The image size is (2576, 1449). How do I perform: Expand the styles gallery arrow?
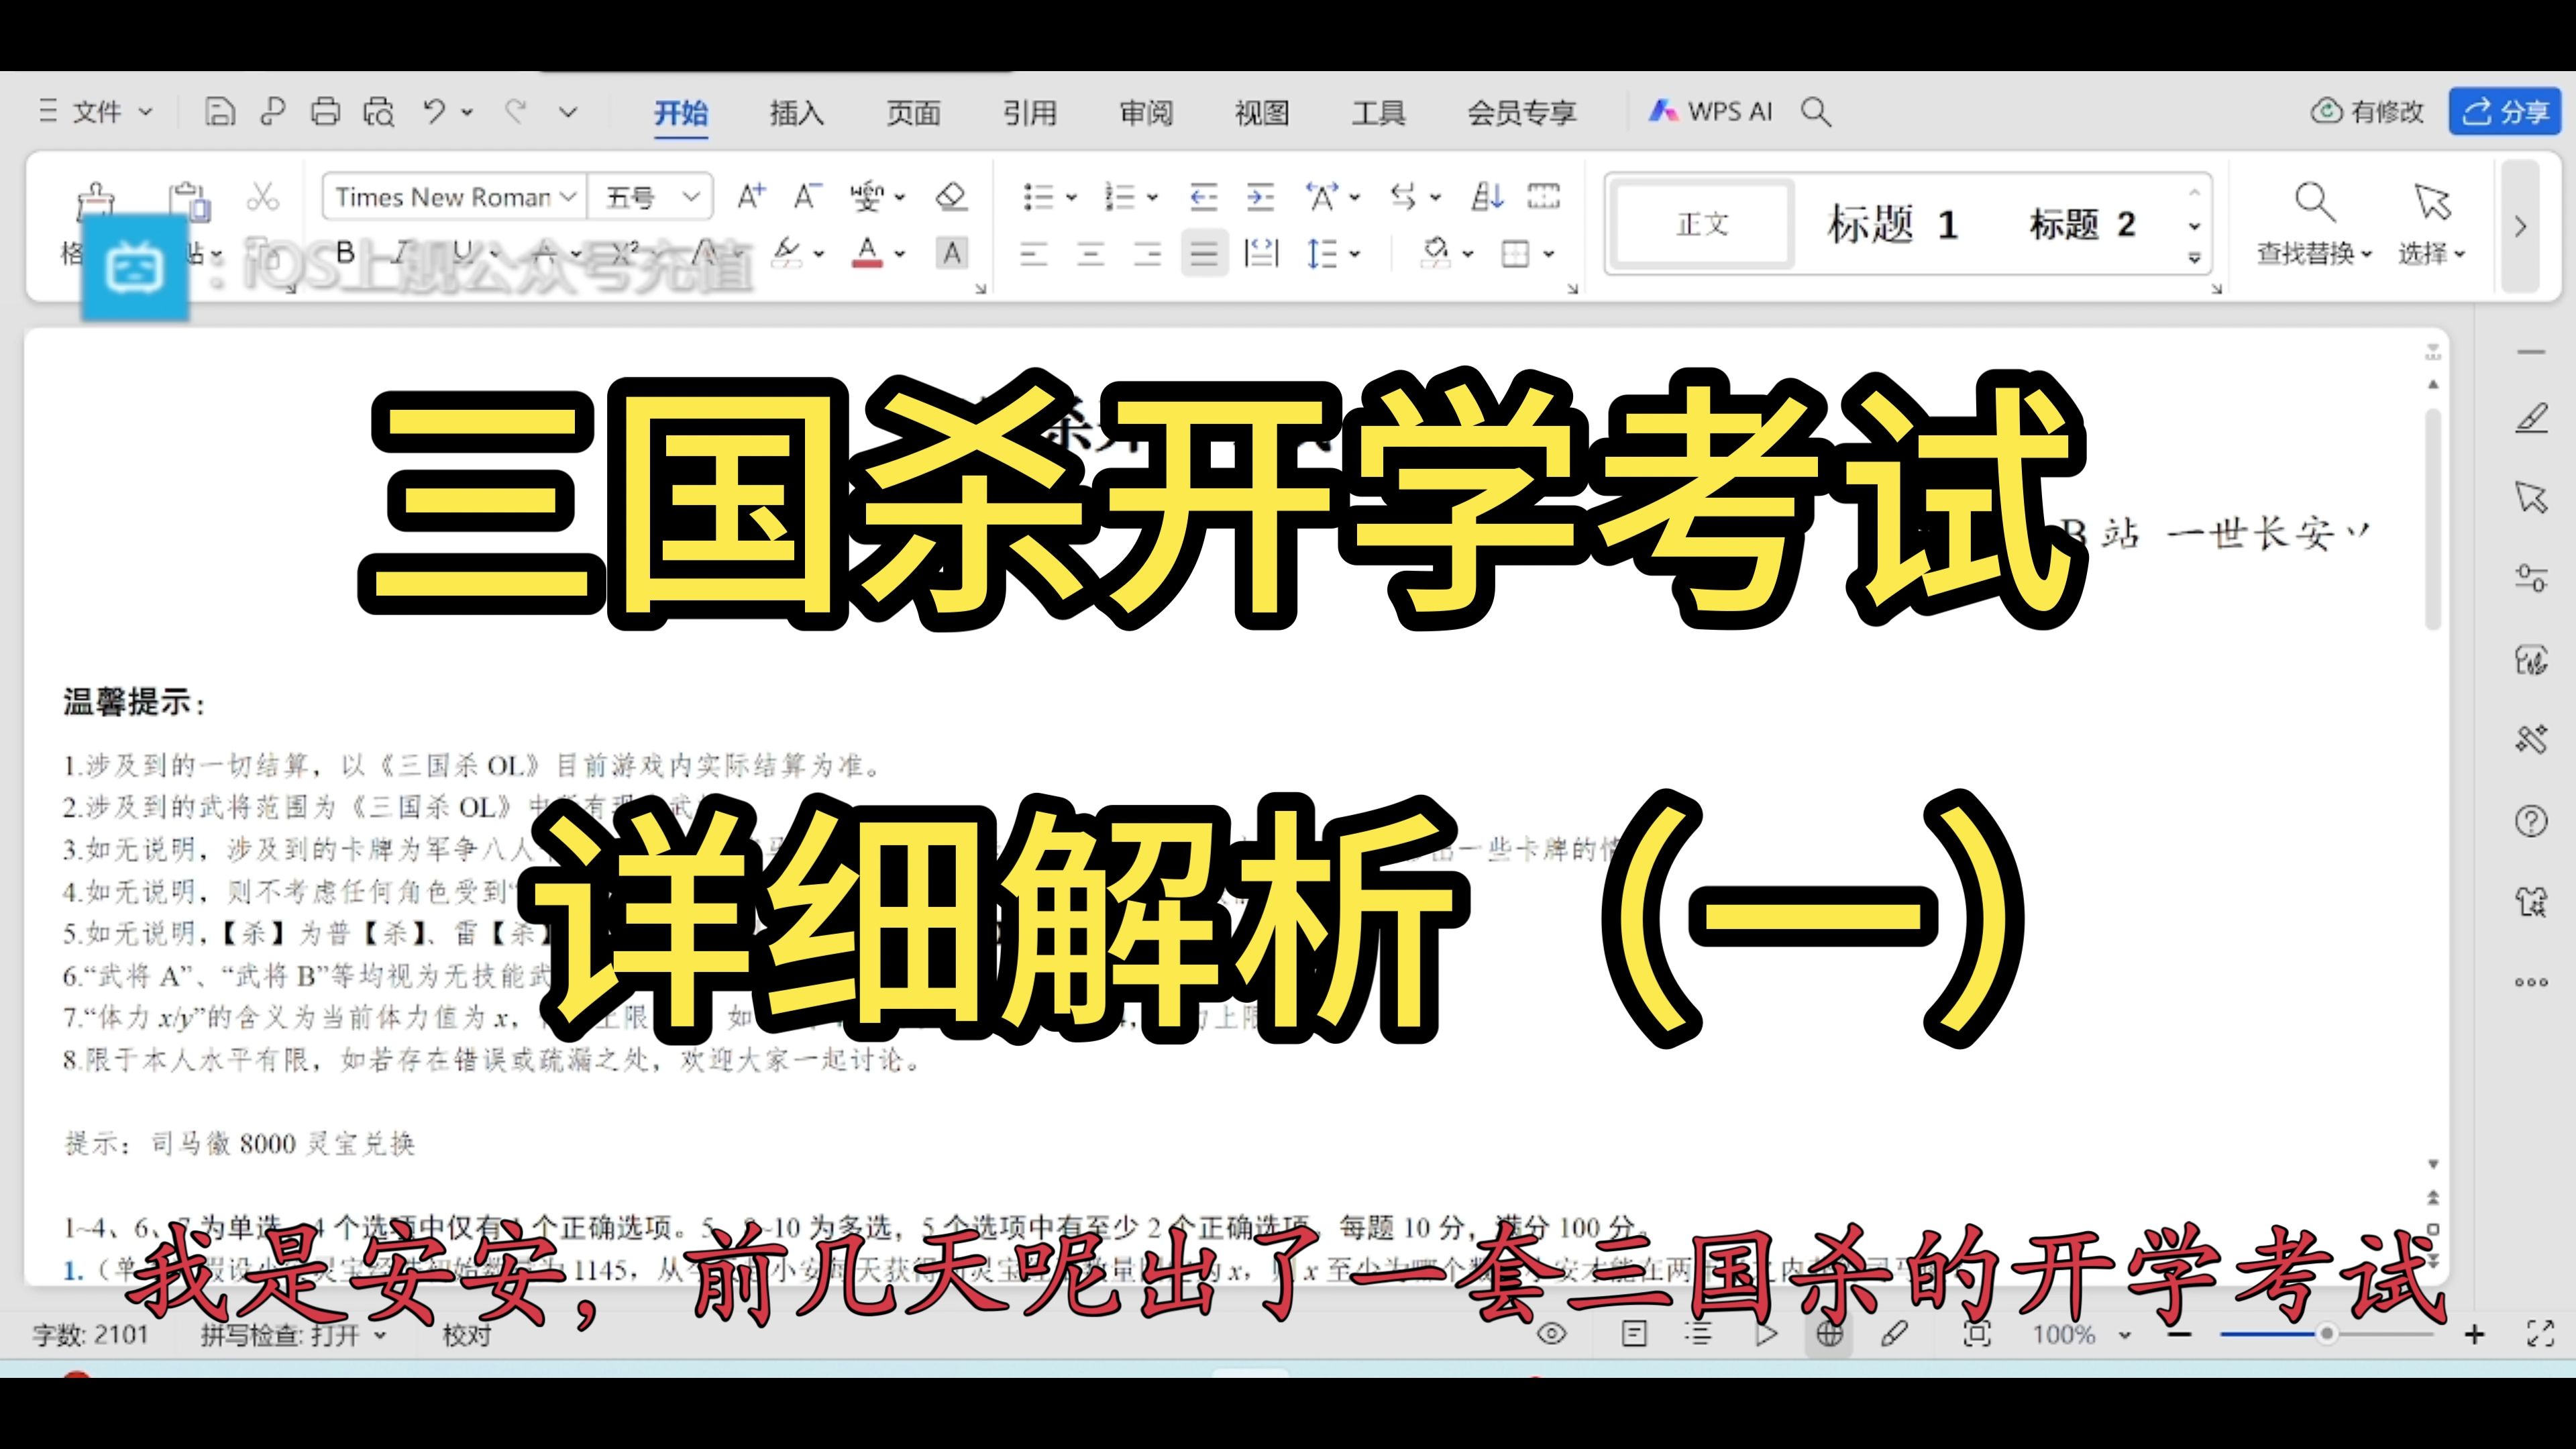coord(2194,257)
